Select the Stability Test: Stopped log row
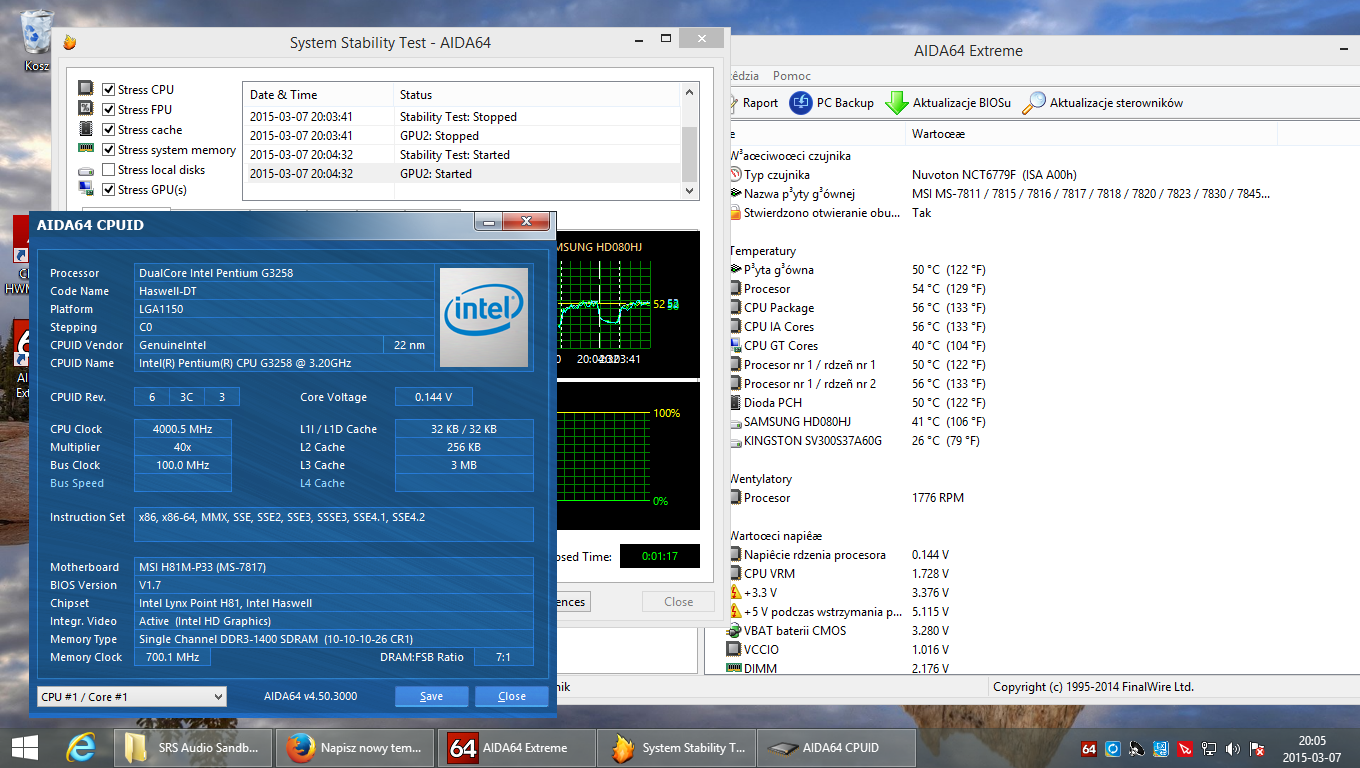The height and width of the screenshot is (768, 1360). tap(462, 117)
